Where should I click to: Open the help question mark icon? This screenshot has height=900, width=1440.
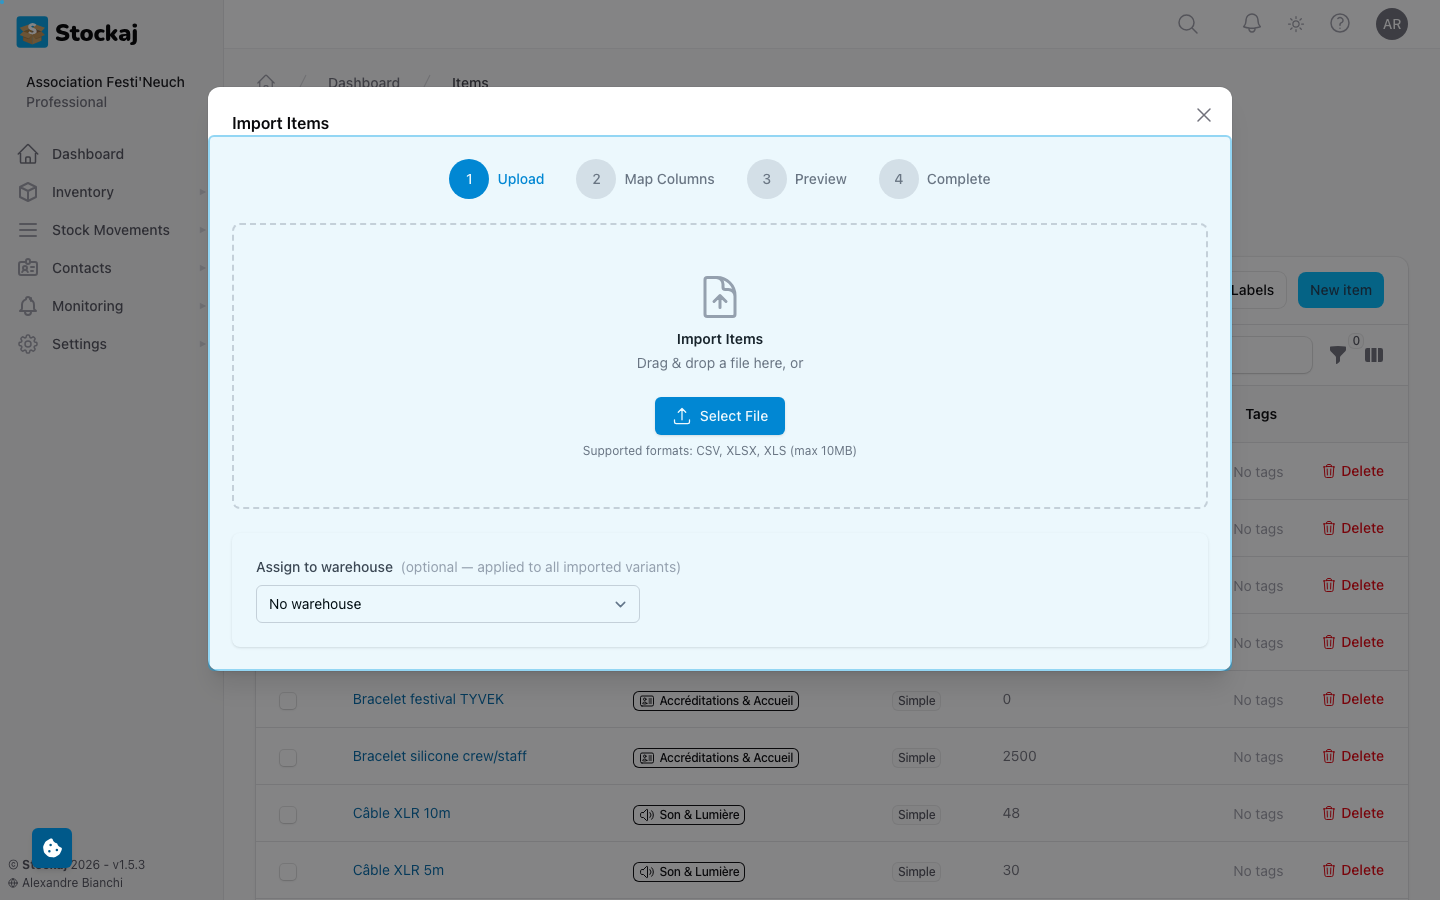pos(1340,24)
